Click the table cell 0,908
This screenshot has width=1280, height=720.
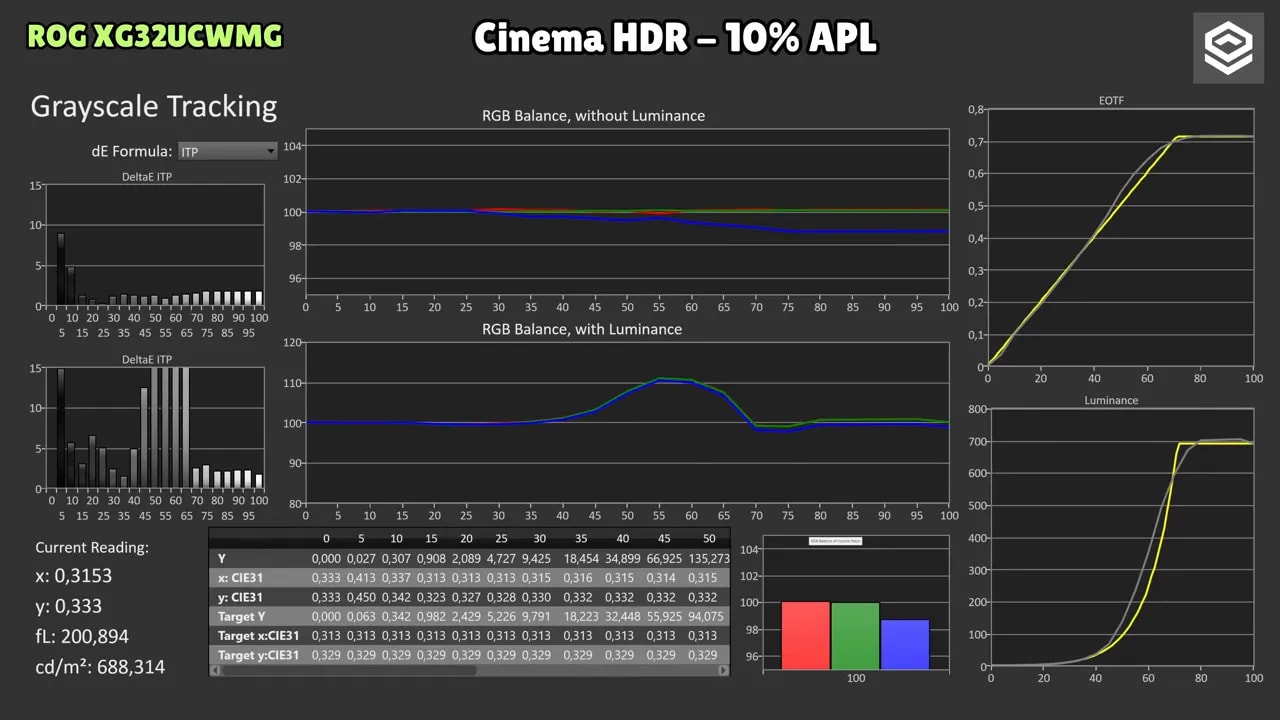pyautogui.click(x=431, y=558)
